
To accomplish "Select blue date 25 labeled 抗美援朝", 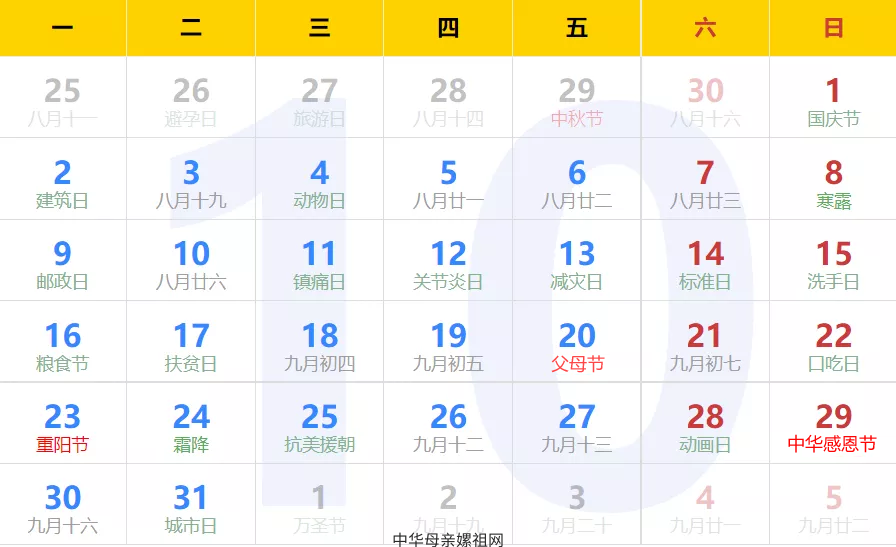I will tap(319, 424).
